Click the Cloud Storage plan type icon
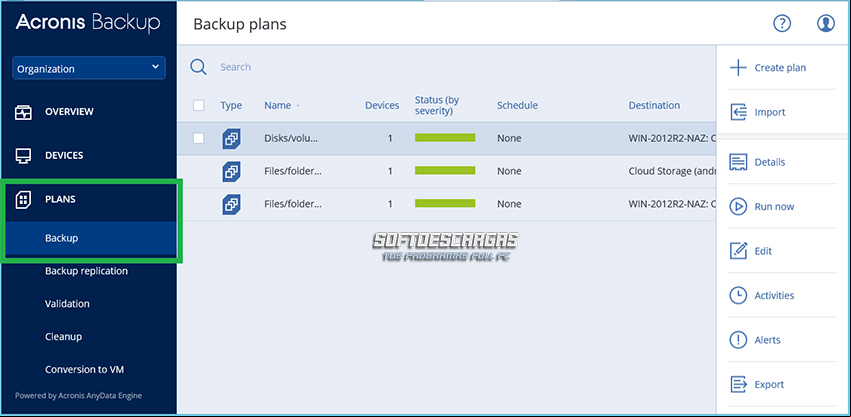 click(x=232, y=172)
